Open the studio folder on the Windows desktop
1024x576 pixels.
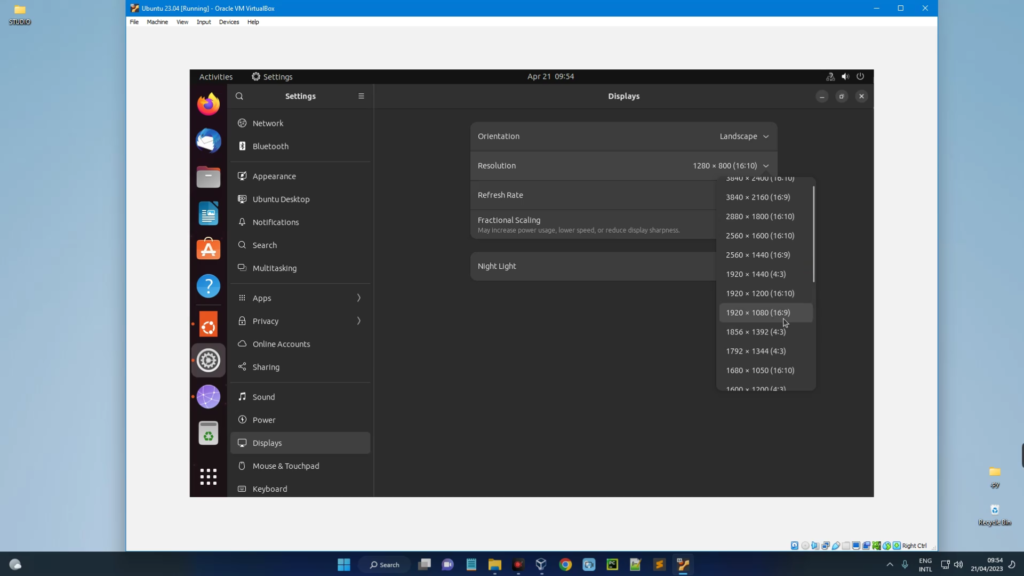[20, 15]
